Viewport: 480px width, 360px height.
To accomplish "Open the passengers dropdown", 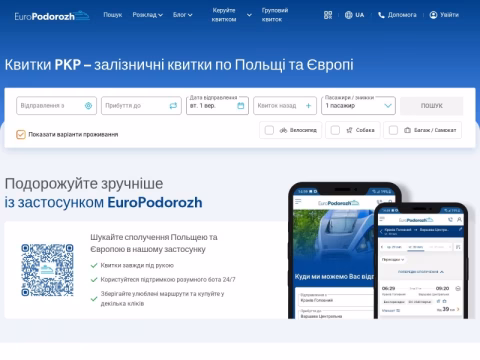I will click(x=358, y=106).
